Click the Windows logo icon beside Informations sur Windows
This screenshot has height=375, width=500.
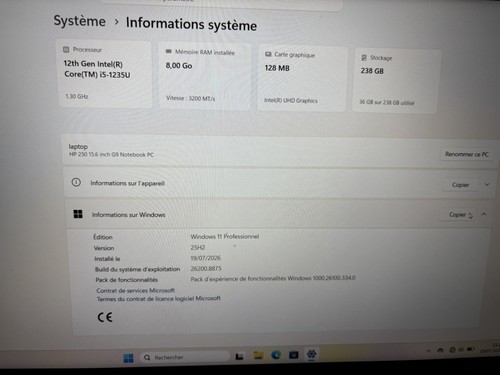pyautogui.click(x=78, y=214)
